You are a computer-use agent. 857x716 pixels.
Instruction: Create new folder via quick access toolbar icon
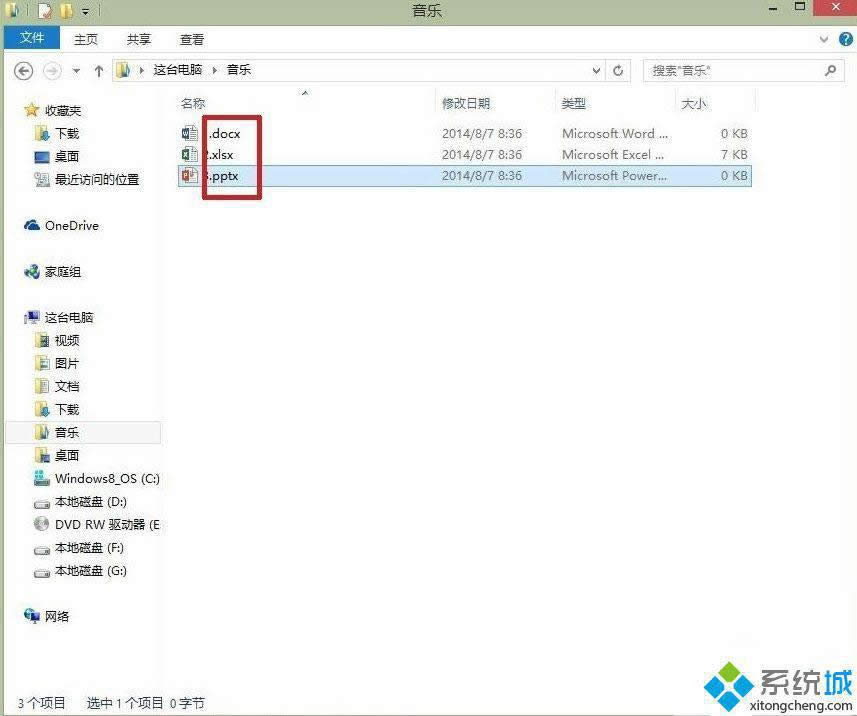(x=66, y=9)
